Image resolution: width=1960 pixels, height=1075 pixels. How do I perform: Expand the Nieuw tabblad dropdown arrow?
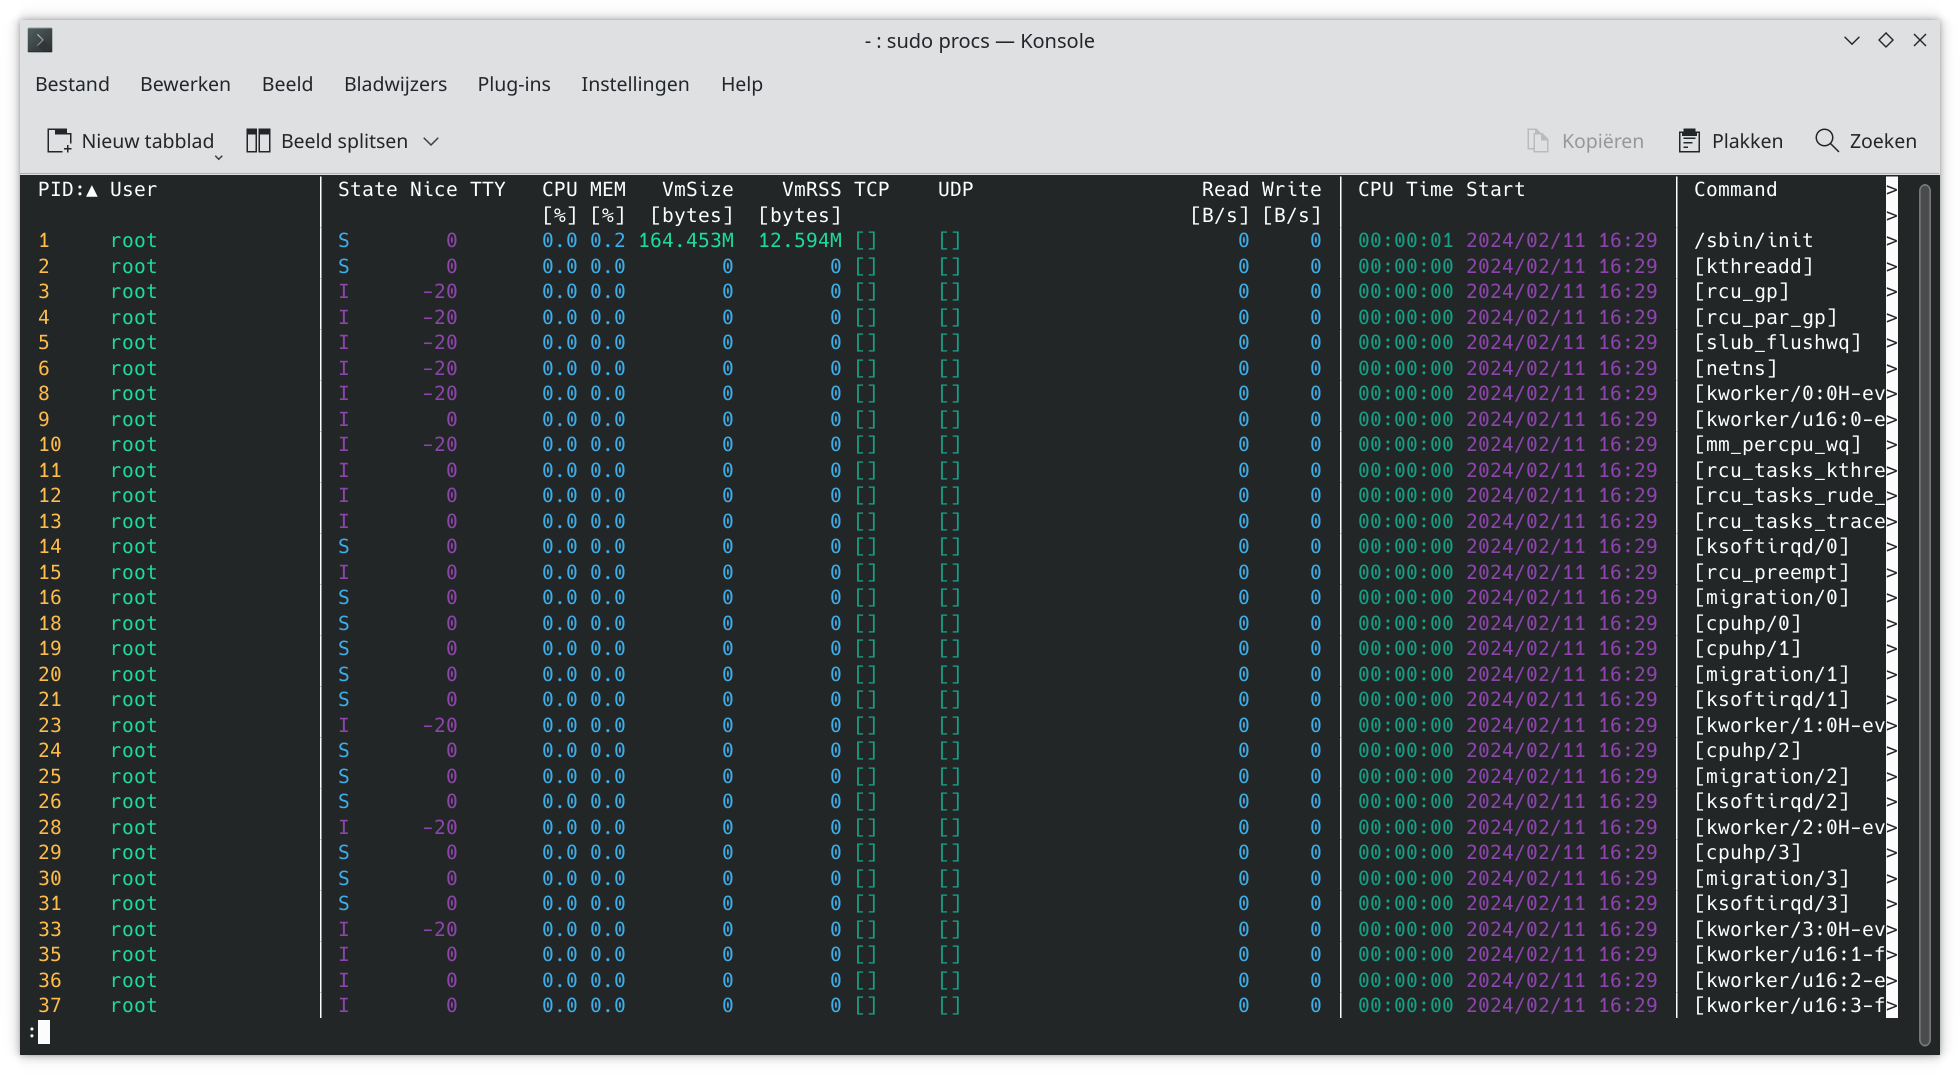[219, 156]
